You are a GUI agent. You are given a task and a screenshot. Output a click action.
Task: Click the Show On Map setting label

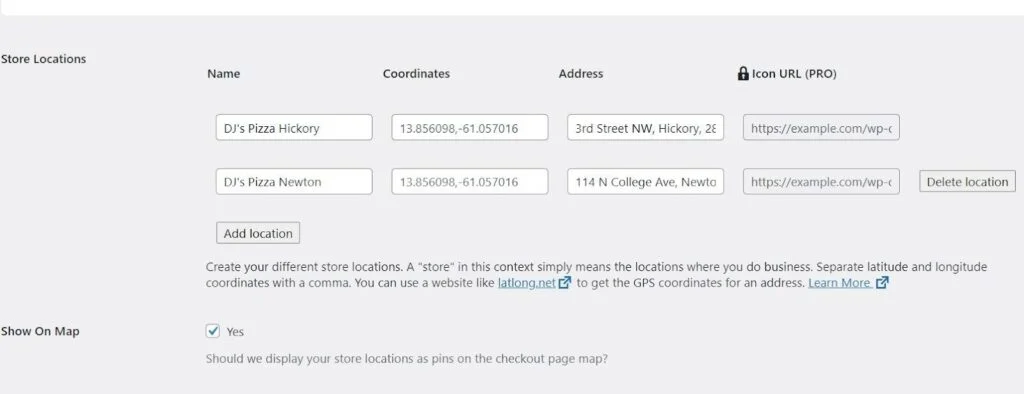pyautogui.click(x=40, y=331)
